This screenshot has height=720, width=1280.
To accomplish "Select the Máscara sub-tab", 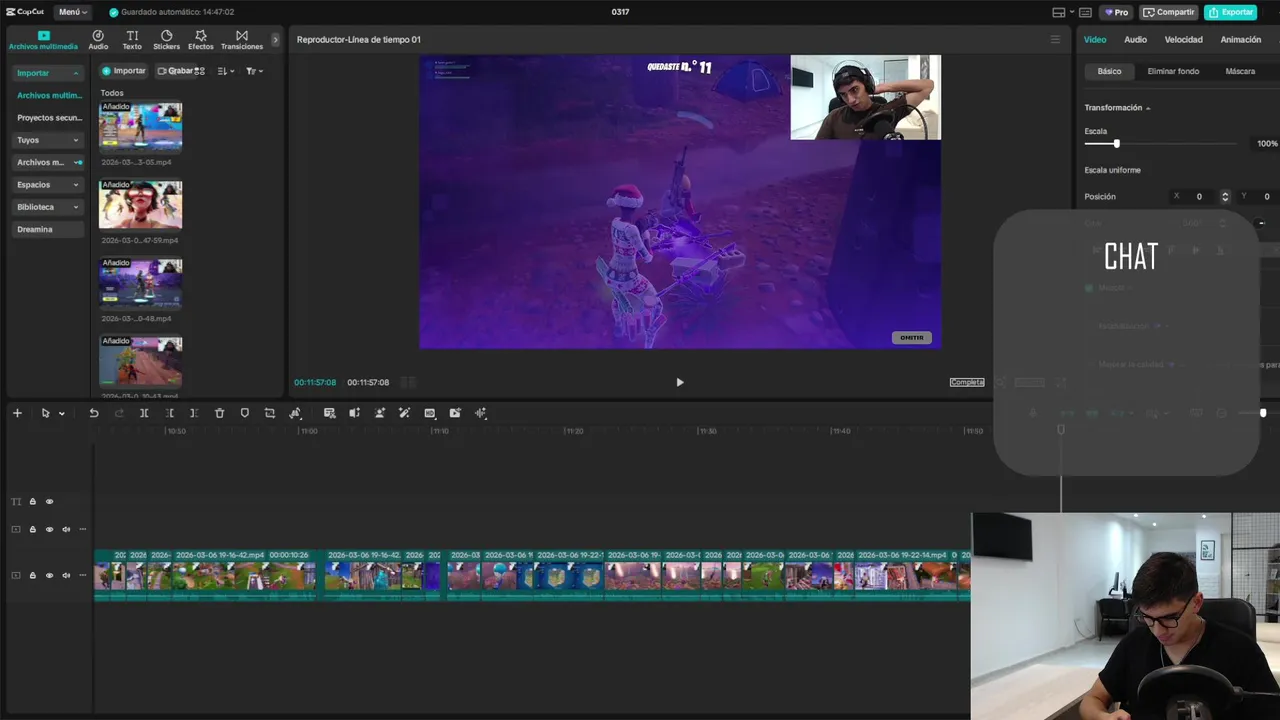I will (1240, 71).
